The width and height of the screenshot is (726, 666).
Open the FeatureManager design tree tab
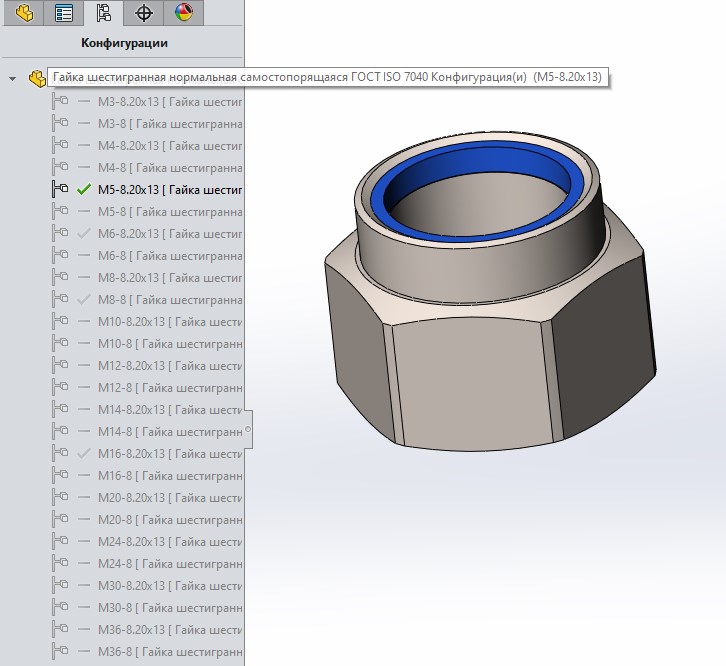tap(24, 13)
